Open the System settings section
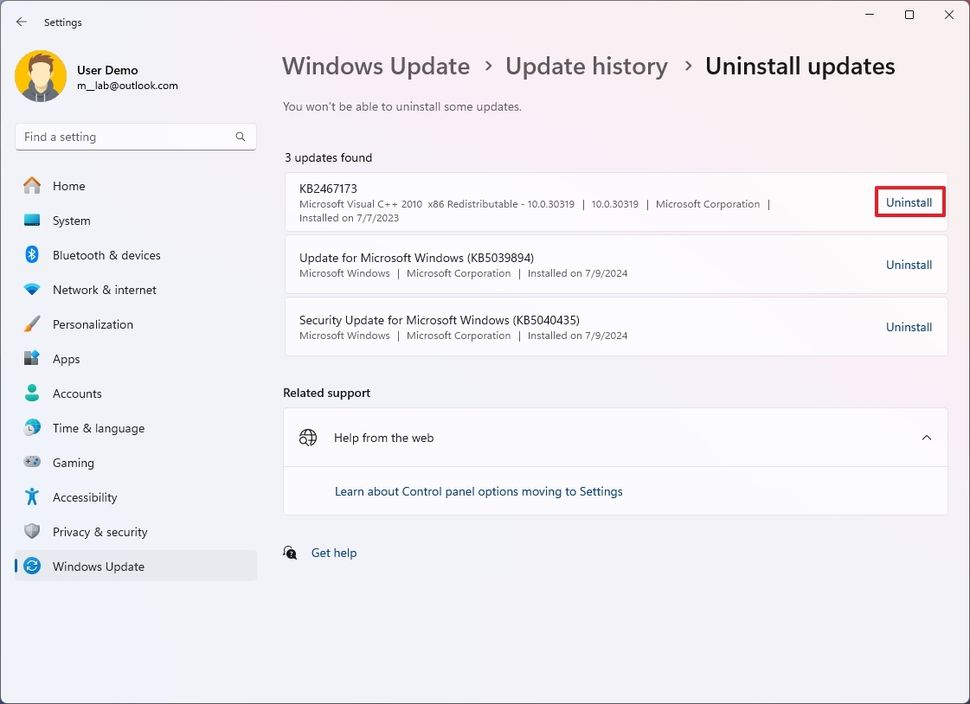The width and height of the screenshot is (970, 704). click(x=68, y=220)
